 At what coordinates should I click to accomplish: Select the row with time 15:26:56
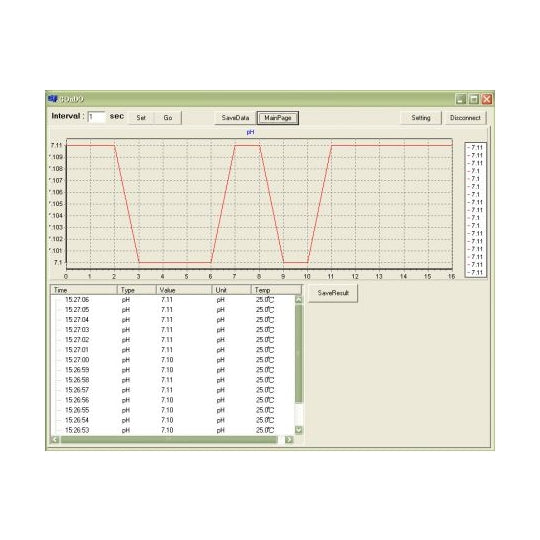(173, 400)
